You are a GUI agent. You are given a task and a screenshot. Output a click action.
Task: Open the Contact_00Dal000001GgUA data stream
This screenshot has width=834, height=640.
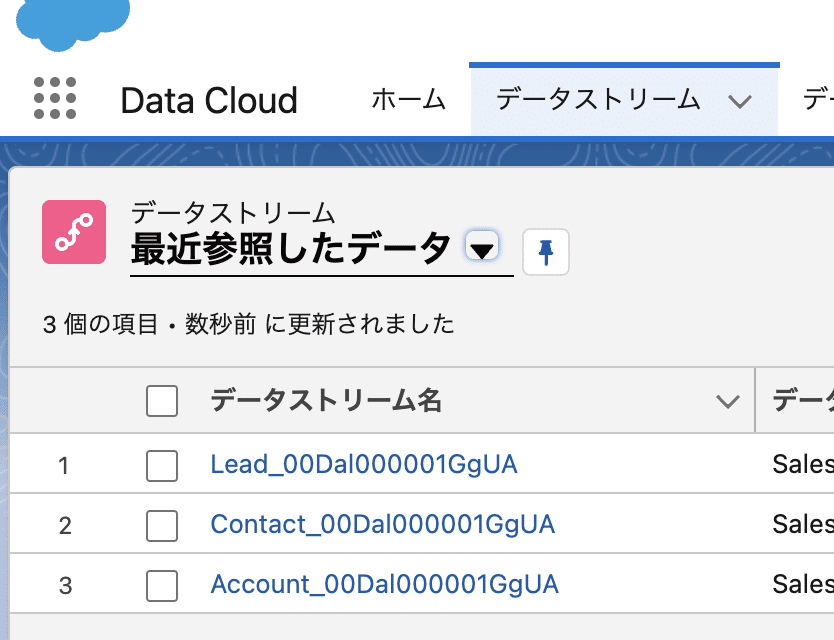[383, 525]
